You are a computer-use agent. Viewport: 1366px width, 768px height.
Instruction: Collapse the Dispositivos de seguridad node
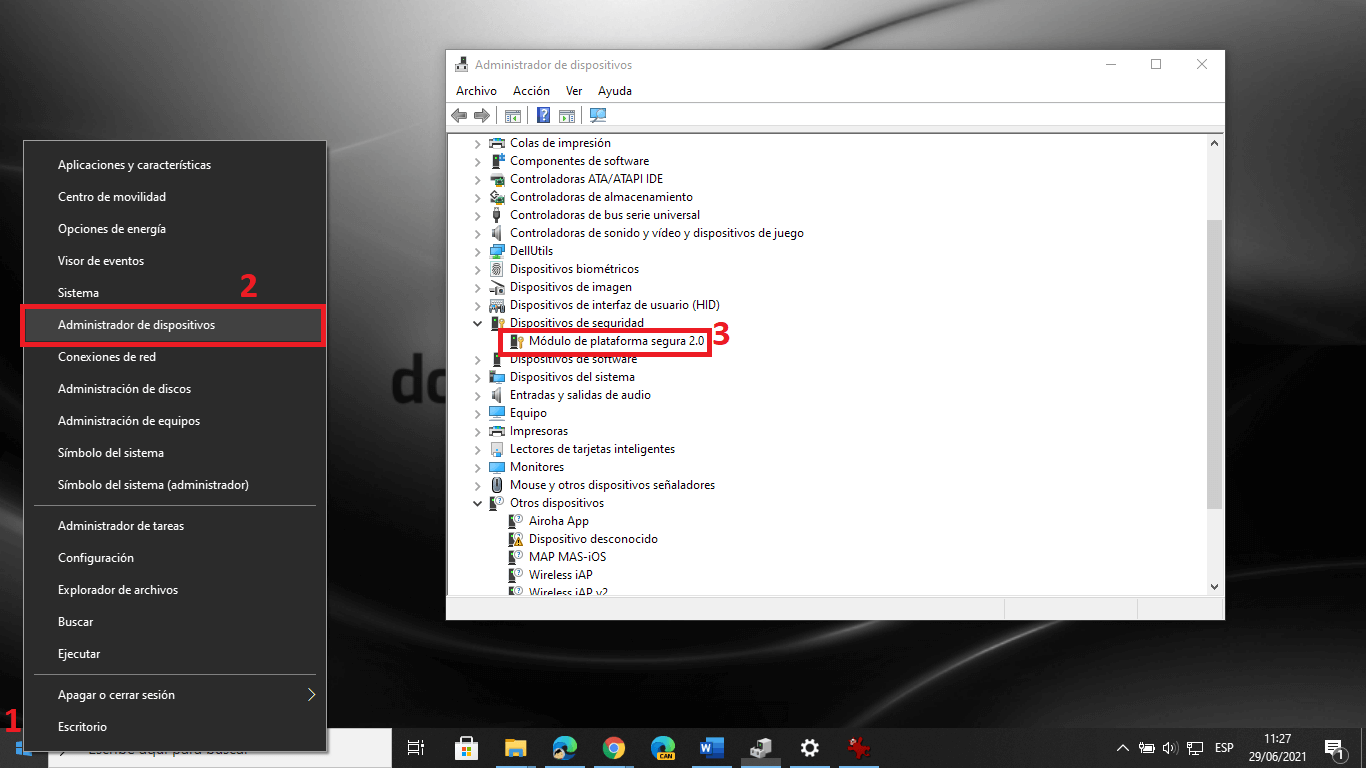[478, 323]
